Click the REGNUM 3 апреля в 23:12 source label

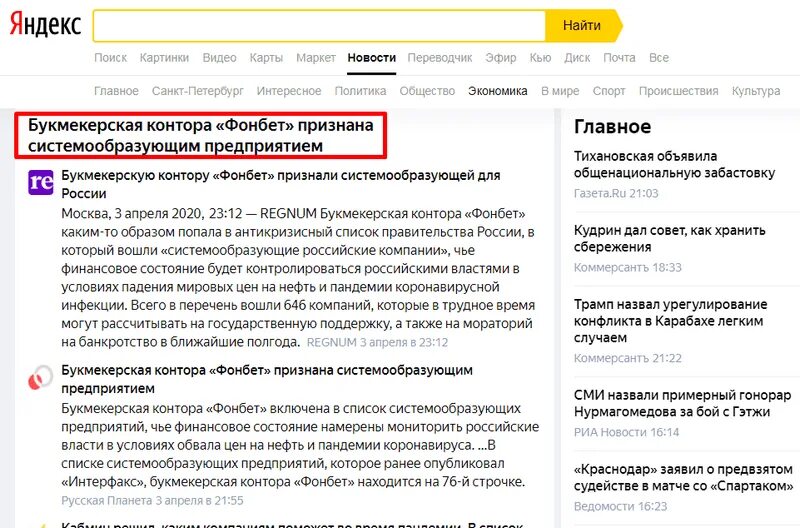(x=377, y=342)
